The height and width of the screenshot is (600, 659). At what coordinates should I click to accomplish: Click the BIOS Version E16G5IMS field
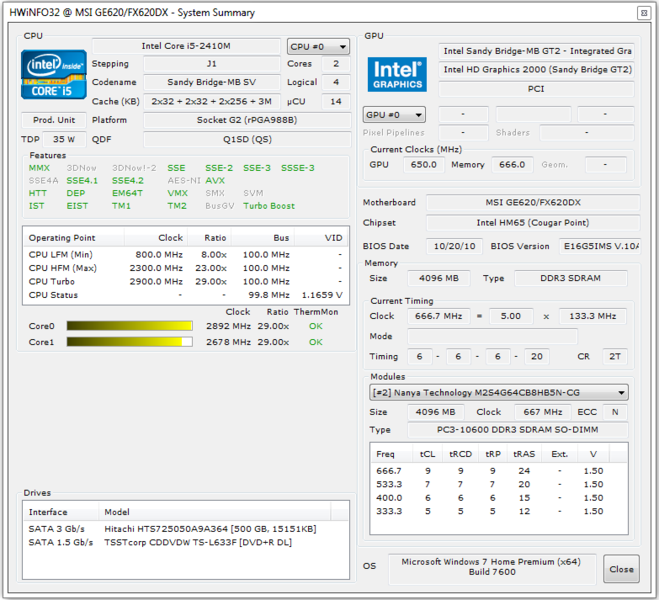(x=600, y=246)
